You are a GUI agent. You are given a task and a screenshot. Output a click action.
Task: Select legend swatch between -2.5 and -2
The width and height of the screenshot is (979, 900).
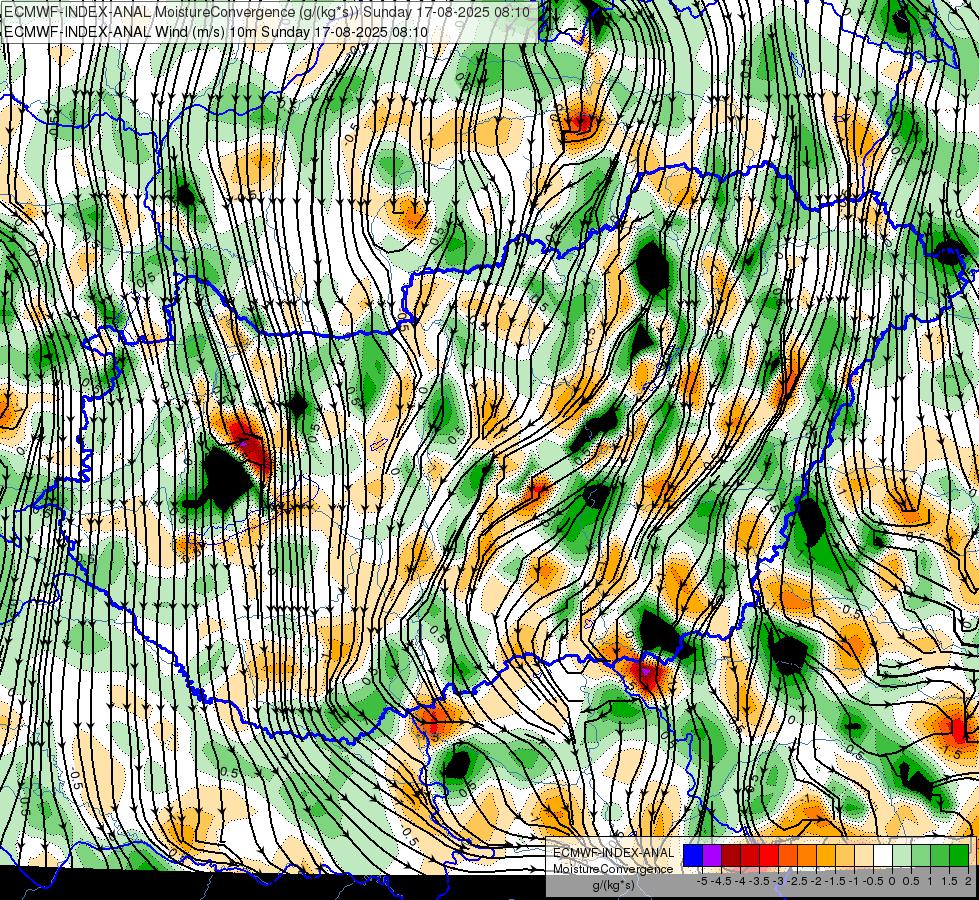click(x=807, y=855)
